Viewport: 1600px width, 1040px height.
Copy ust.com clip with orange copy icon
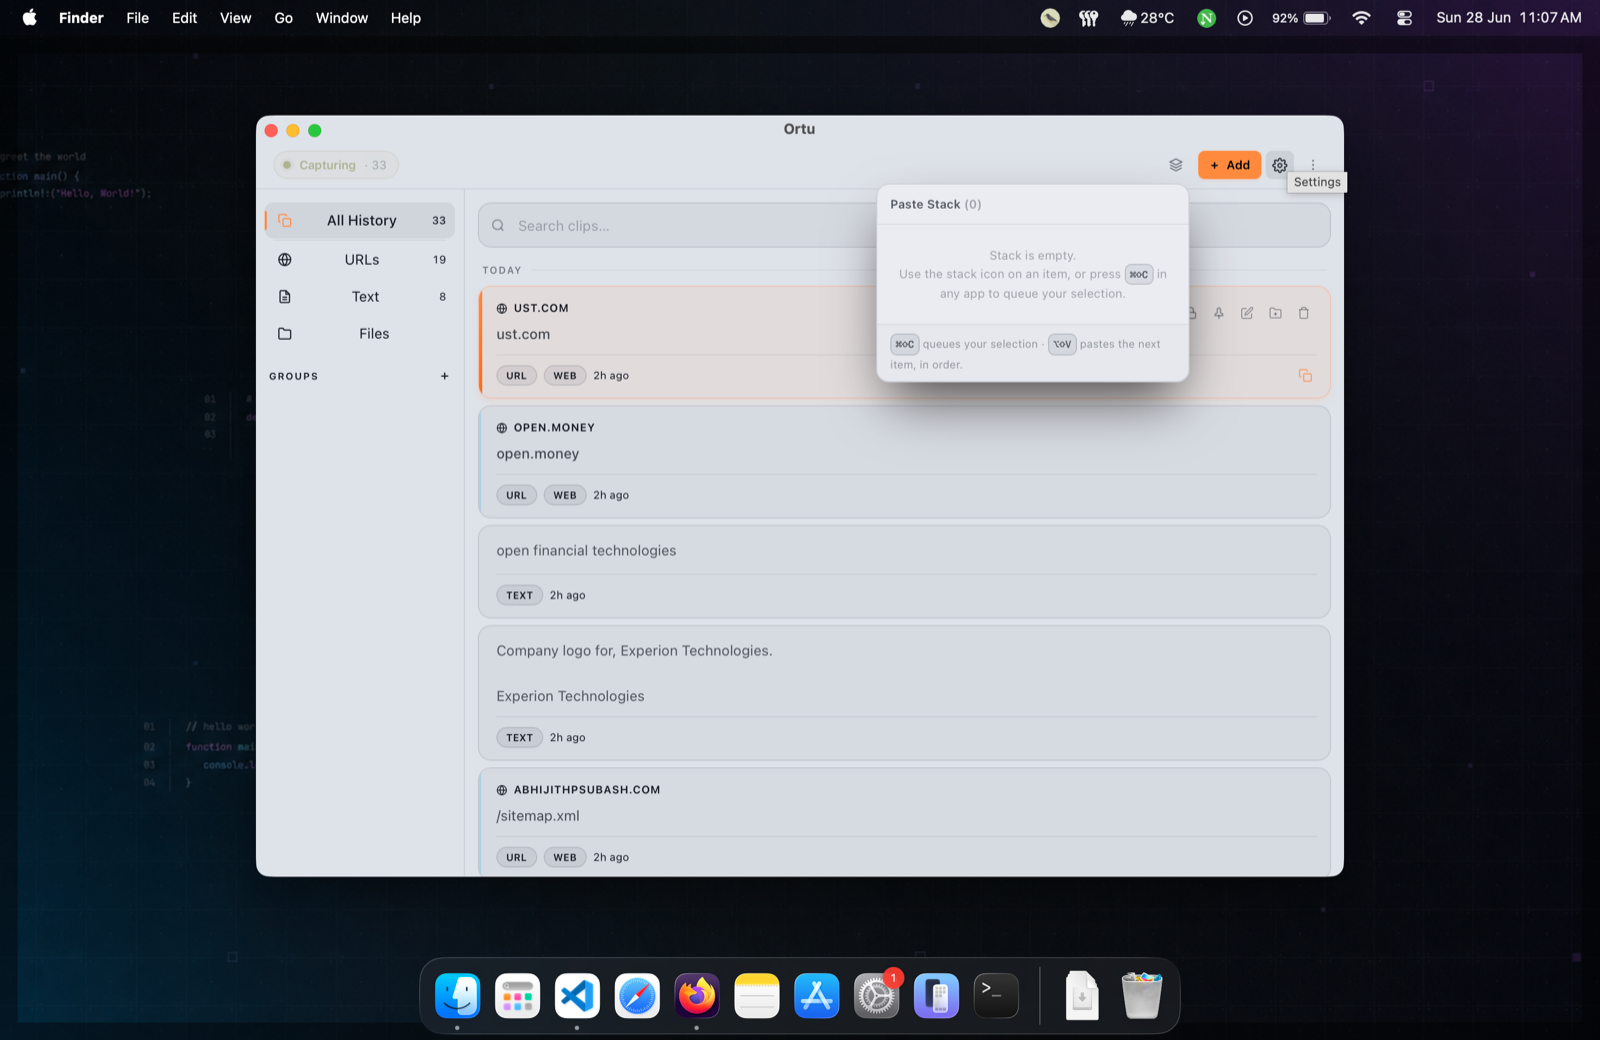point(1305,375)
